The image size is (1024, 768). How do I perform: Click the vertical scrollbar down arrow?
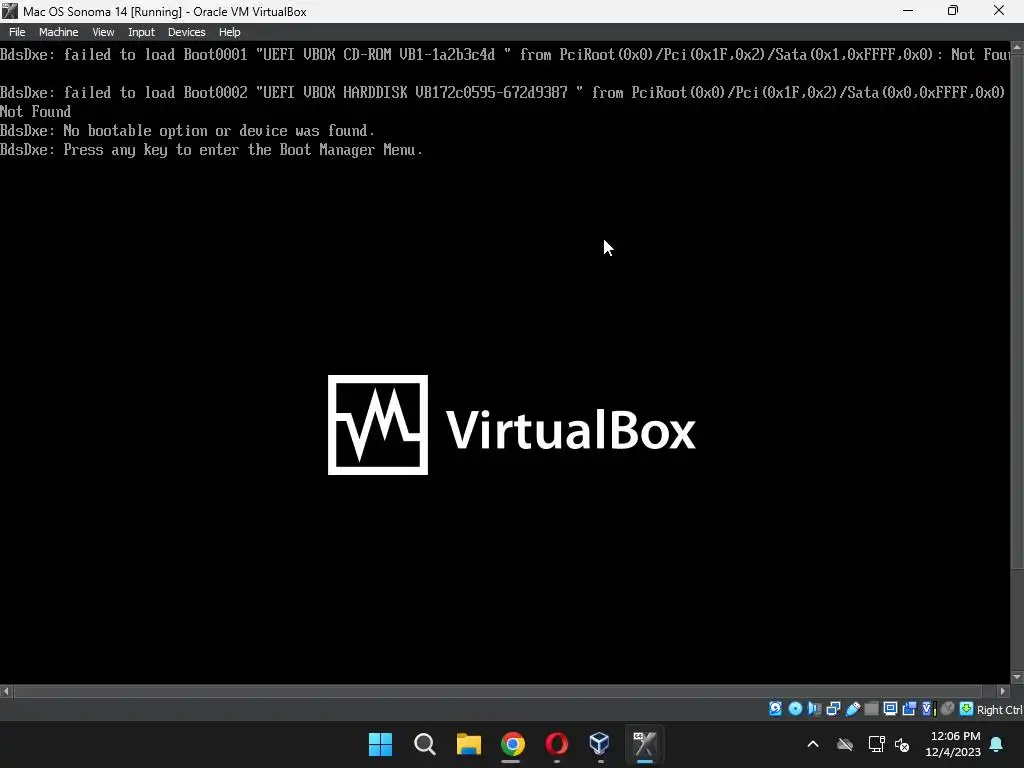pyautogui.click(x=1017, y=677)
